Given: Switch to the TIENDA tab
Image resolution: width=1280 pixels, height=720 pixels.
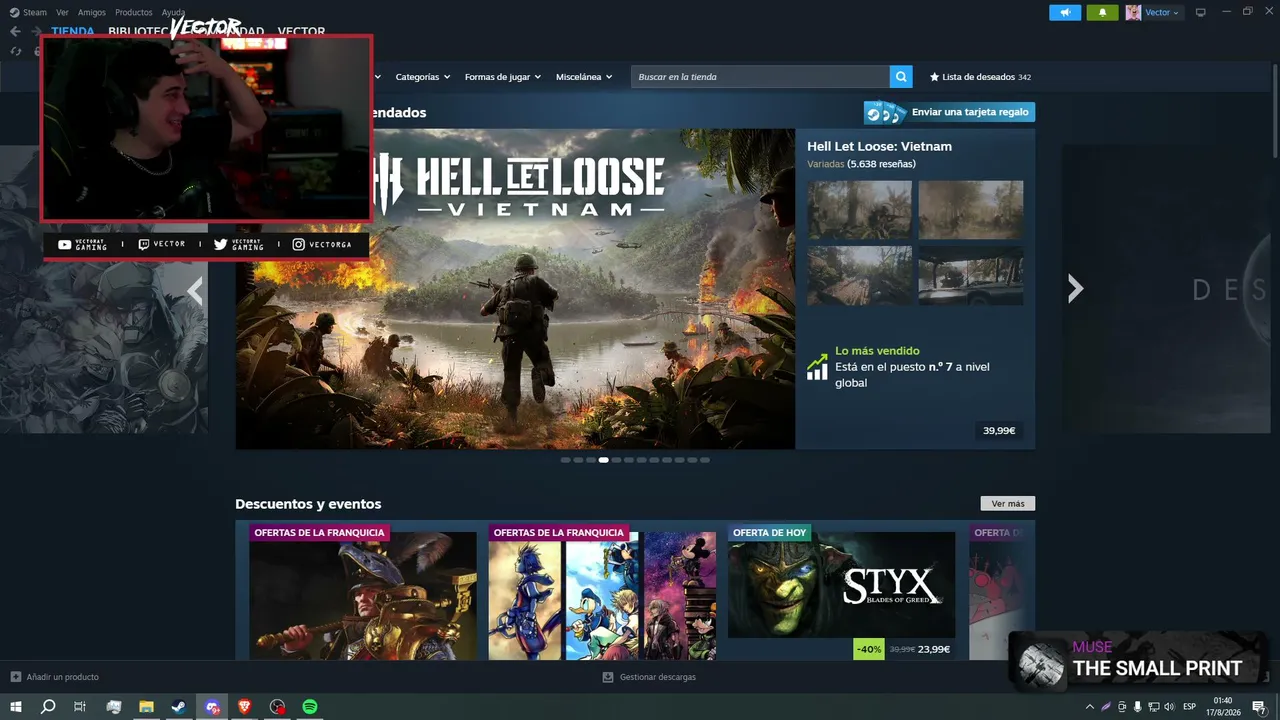Looking at the screenshot, I should tap(73, 32).
